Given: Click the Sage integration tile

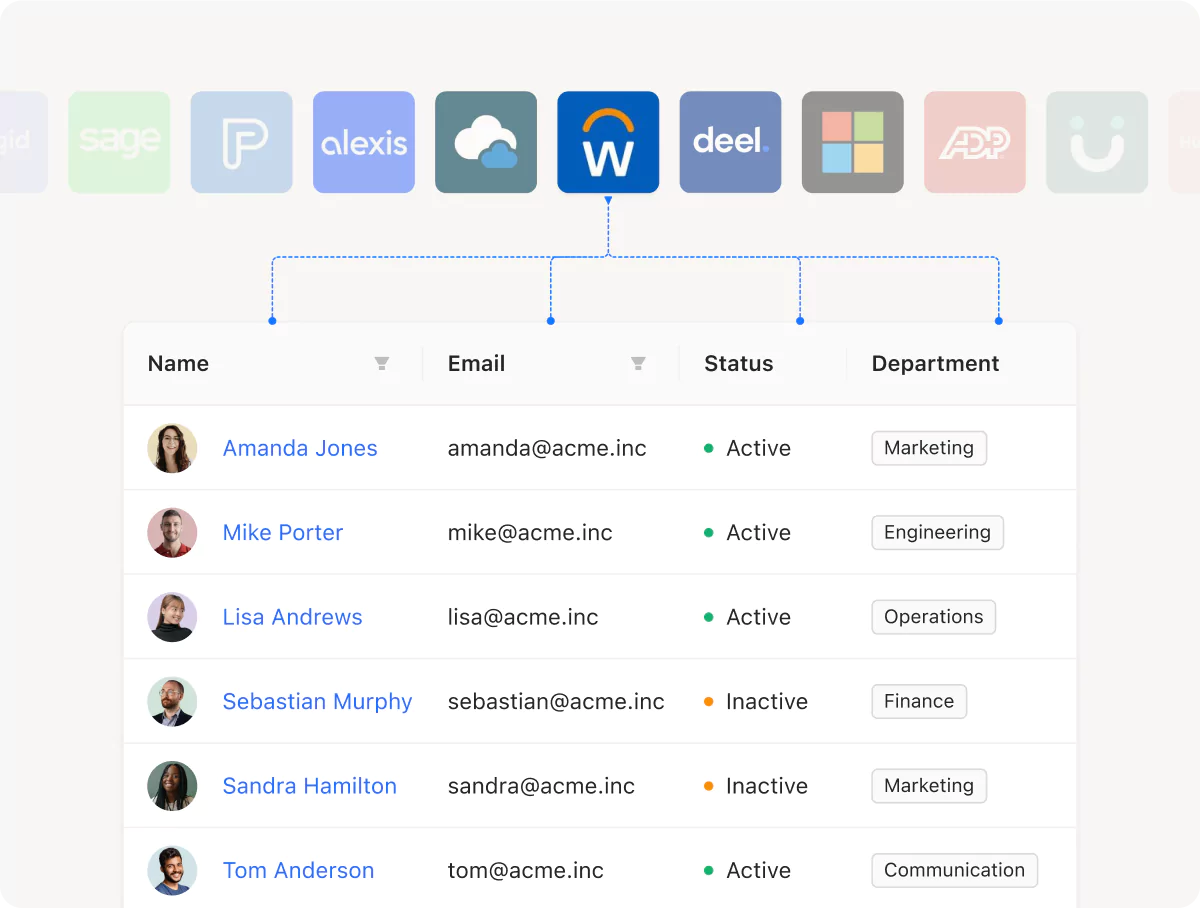Looking at the screenshot, I should 119,142.
